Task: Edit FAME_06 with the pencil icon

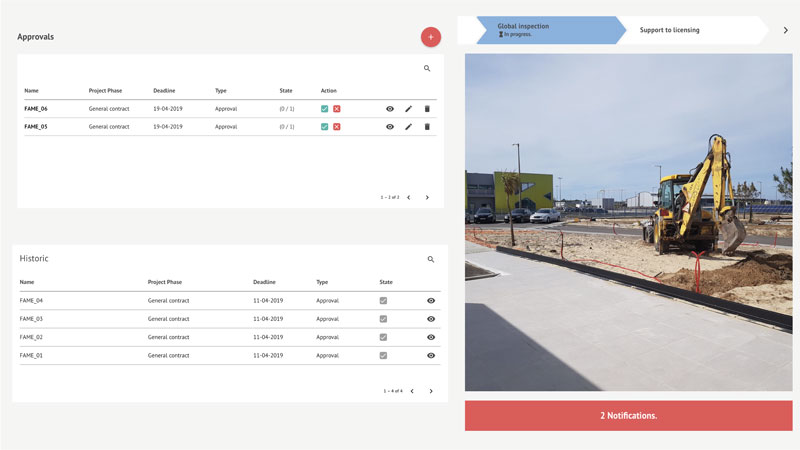Action: coord(408,109)
